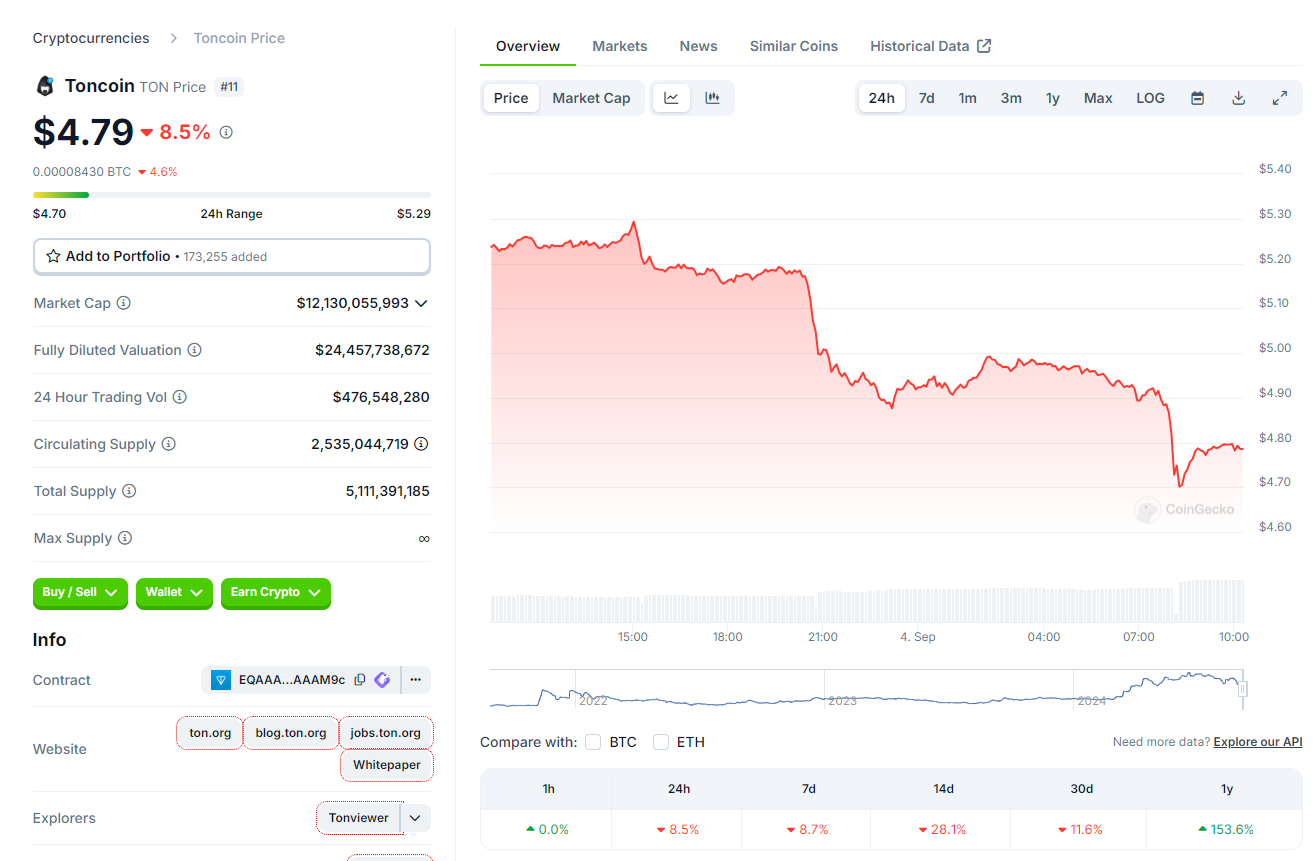Click the $24,457,738,672 valuation value

tap(372, 350)
